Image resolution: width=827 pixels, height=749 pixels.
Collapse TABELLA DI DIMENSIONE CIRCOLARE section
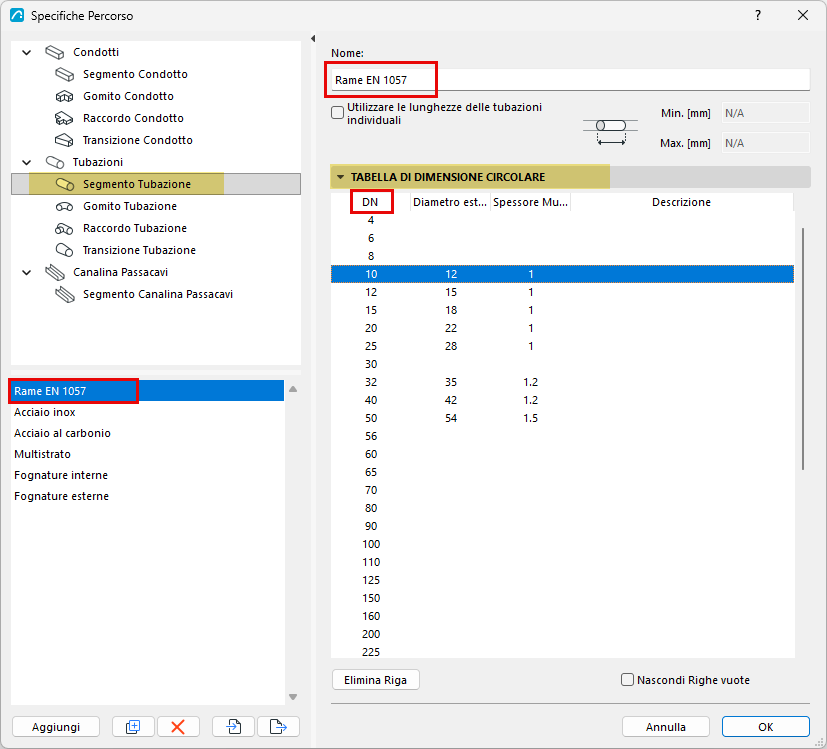[x=341, y=177]
